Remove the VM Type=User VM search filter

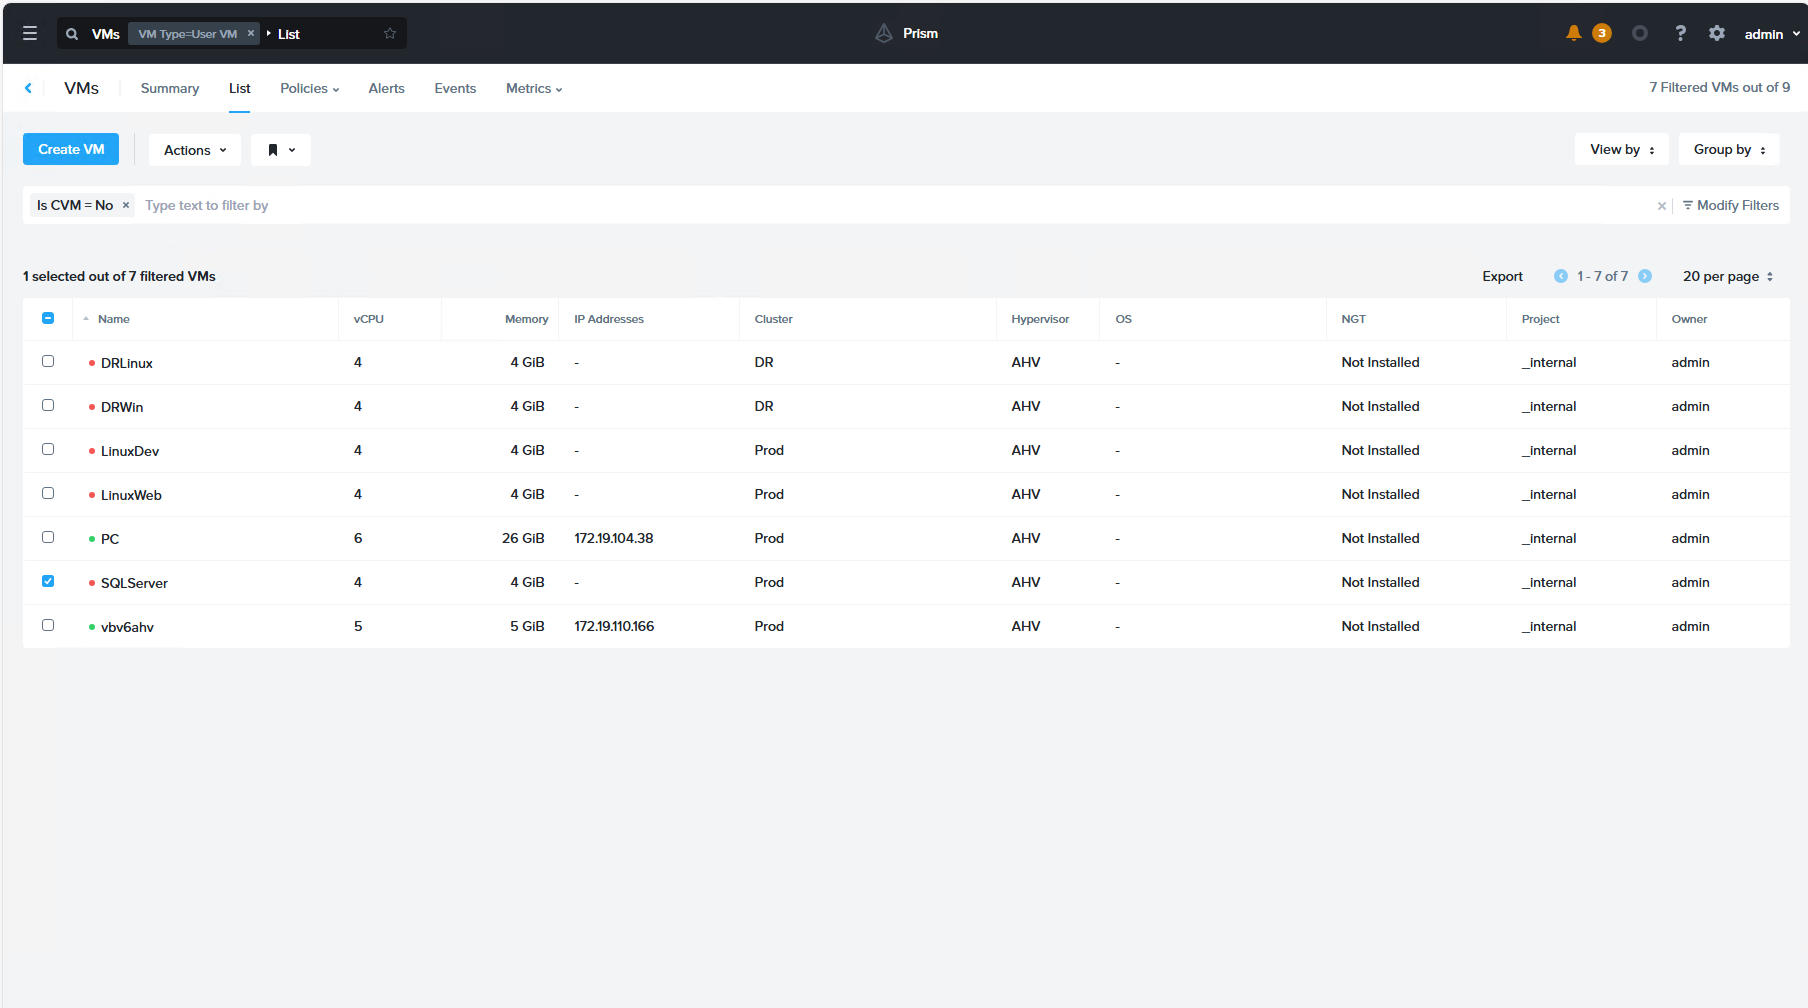coord(251,33)
